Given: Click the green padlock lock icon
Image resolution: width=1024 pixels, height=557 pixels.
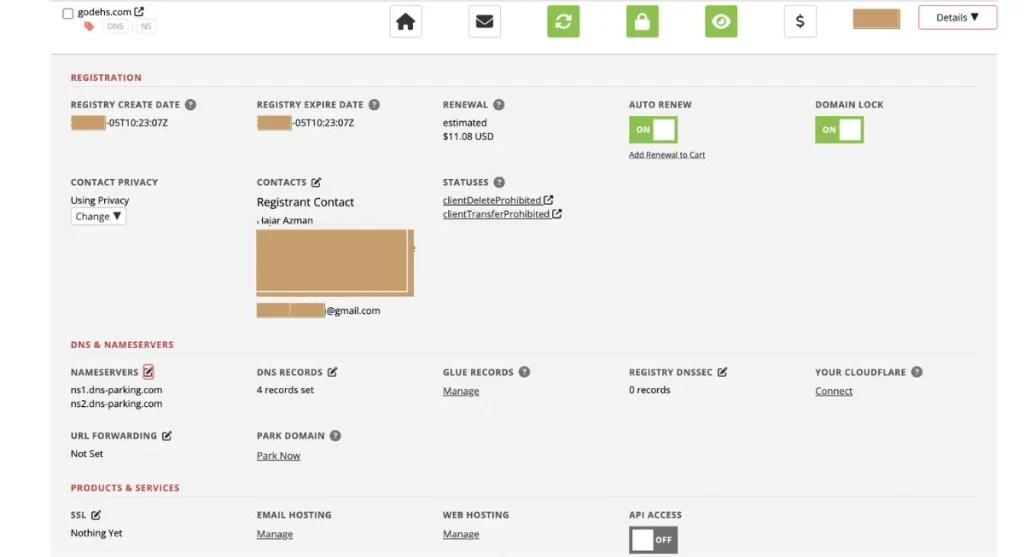Looking at the screenshot, I should [x=642, y=22].
